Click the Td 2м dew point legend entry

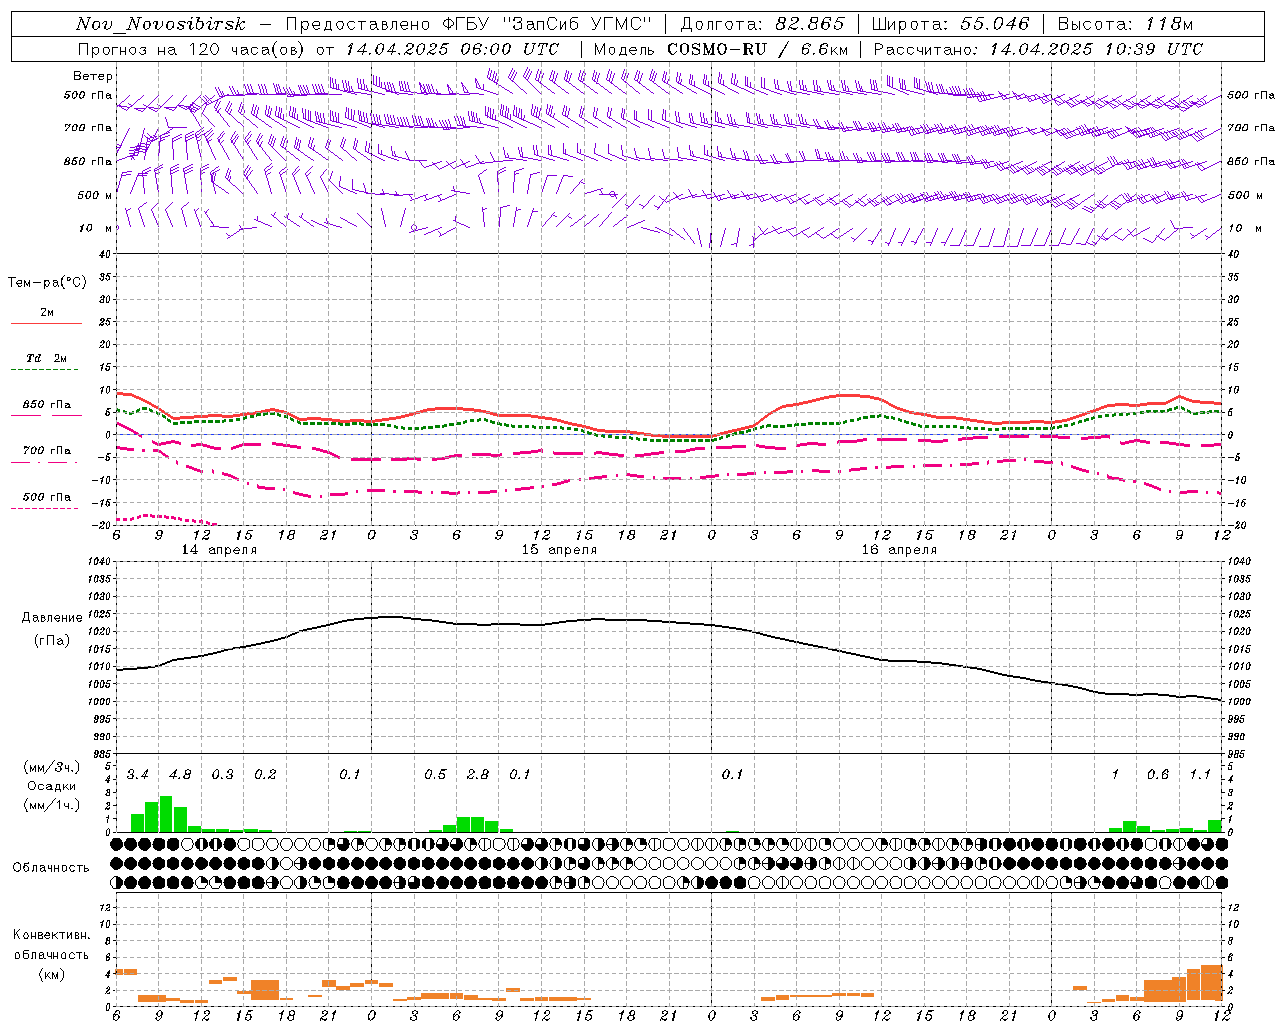coord(46,358)
